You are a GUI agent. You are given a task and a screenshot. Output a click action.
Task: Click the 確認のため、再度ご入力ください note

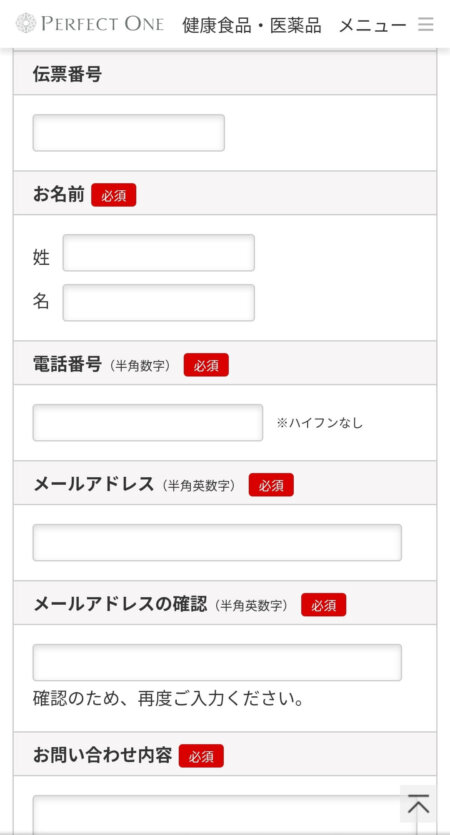point(169,698)
